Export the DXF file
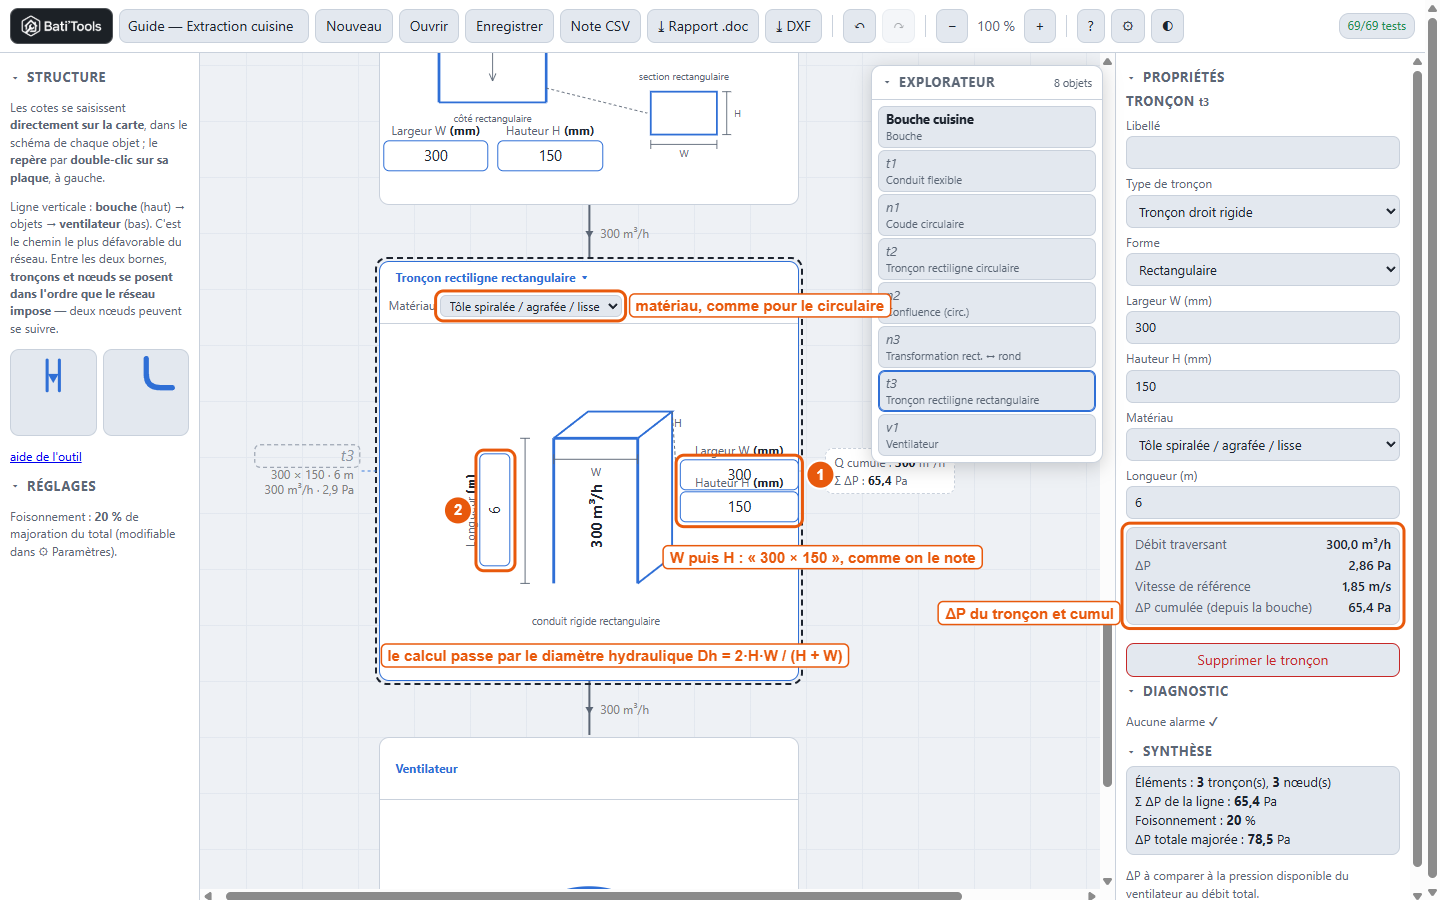1440x900 pixels. coord(793,26)
